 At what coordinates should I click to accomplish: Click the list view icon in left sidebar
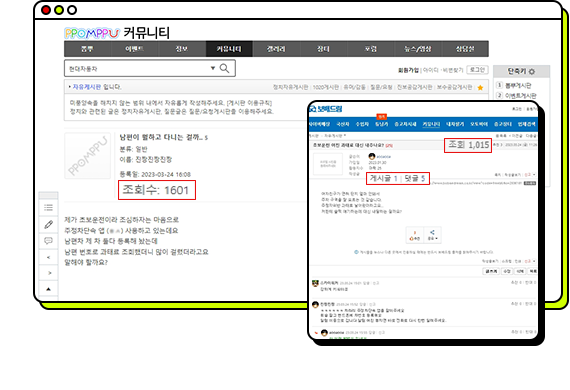pyautogui.click(x=48, y=208)
